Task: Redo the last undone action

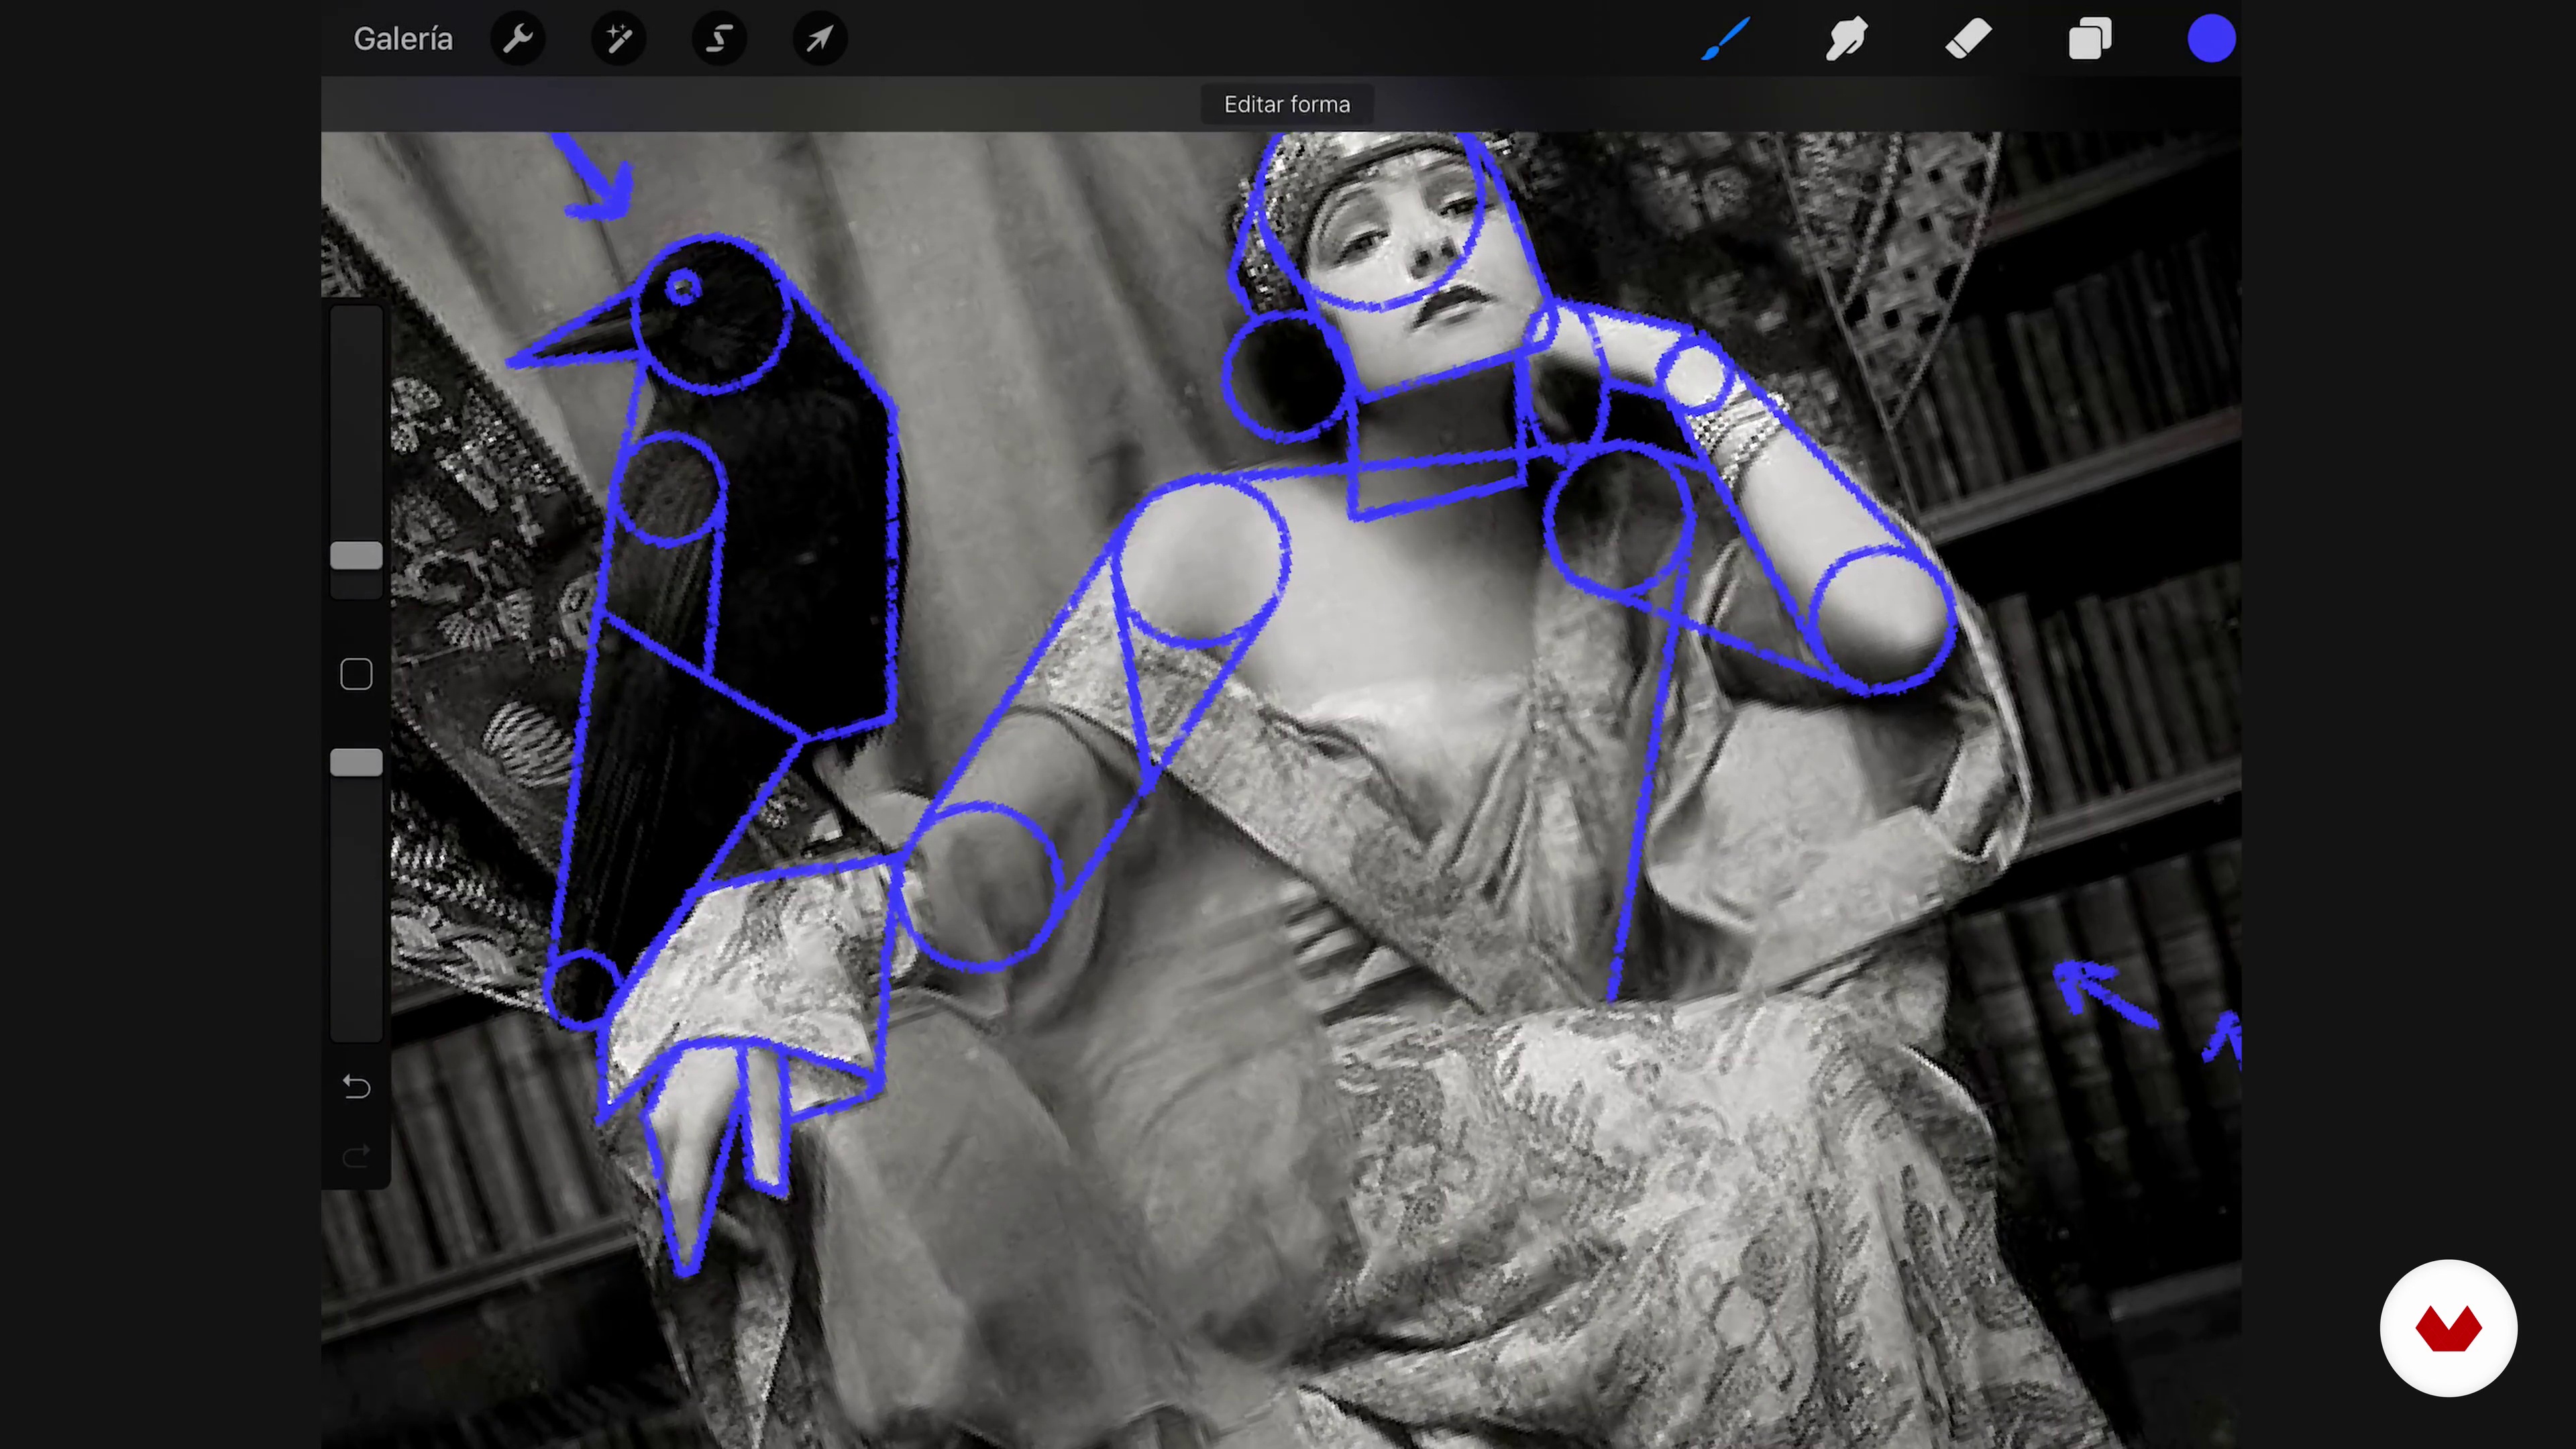Action: 356,1156
